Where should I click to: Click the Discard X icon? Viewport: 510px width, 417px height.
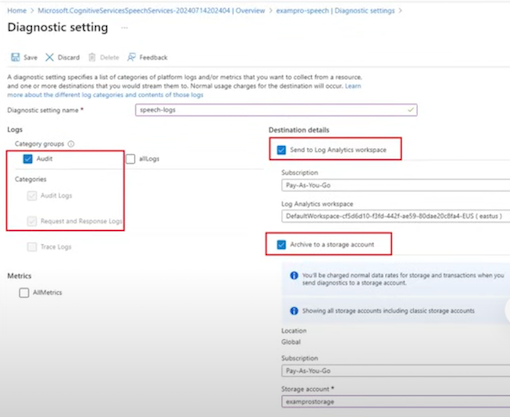click(49, 57)
